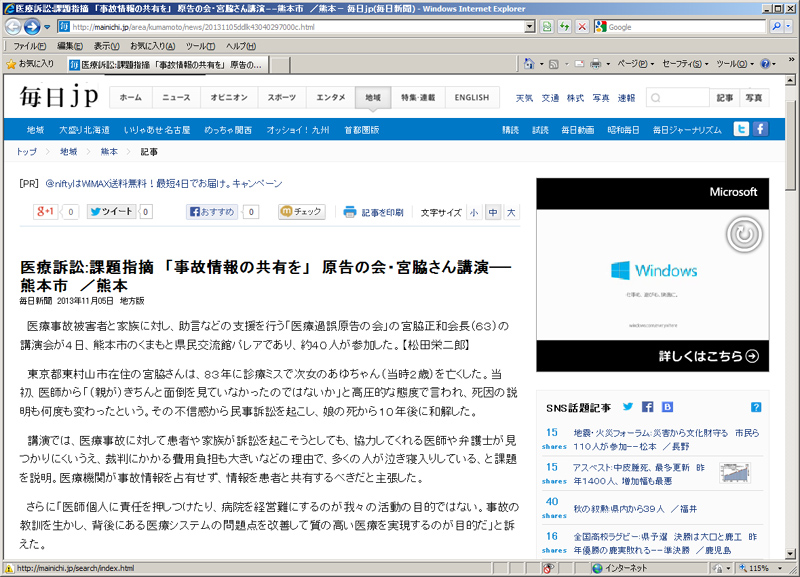Select the ホーム navigation tab
Screen dimensions: 800x577
(x=131, y=97)
